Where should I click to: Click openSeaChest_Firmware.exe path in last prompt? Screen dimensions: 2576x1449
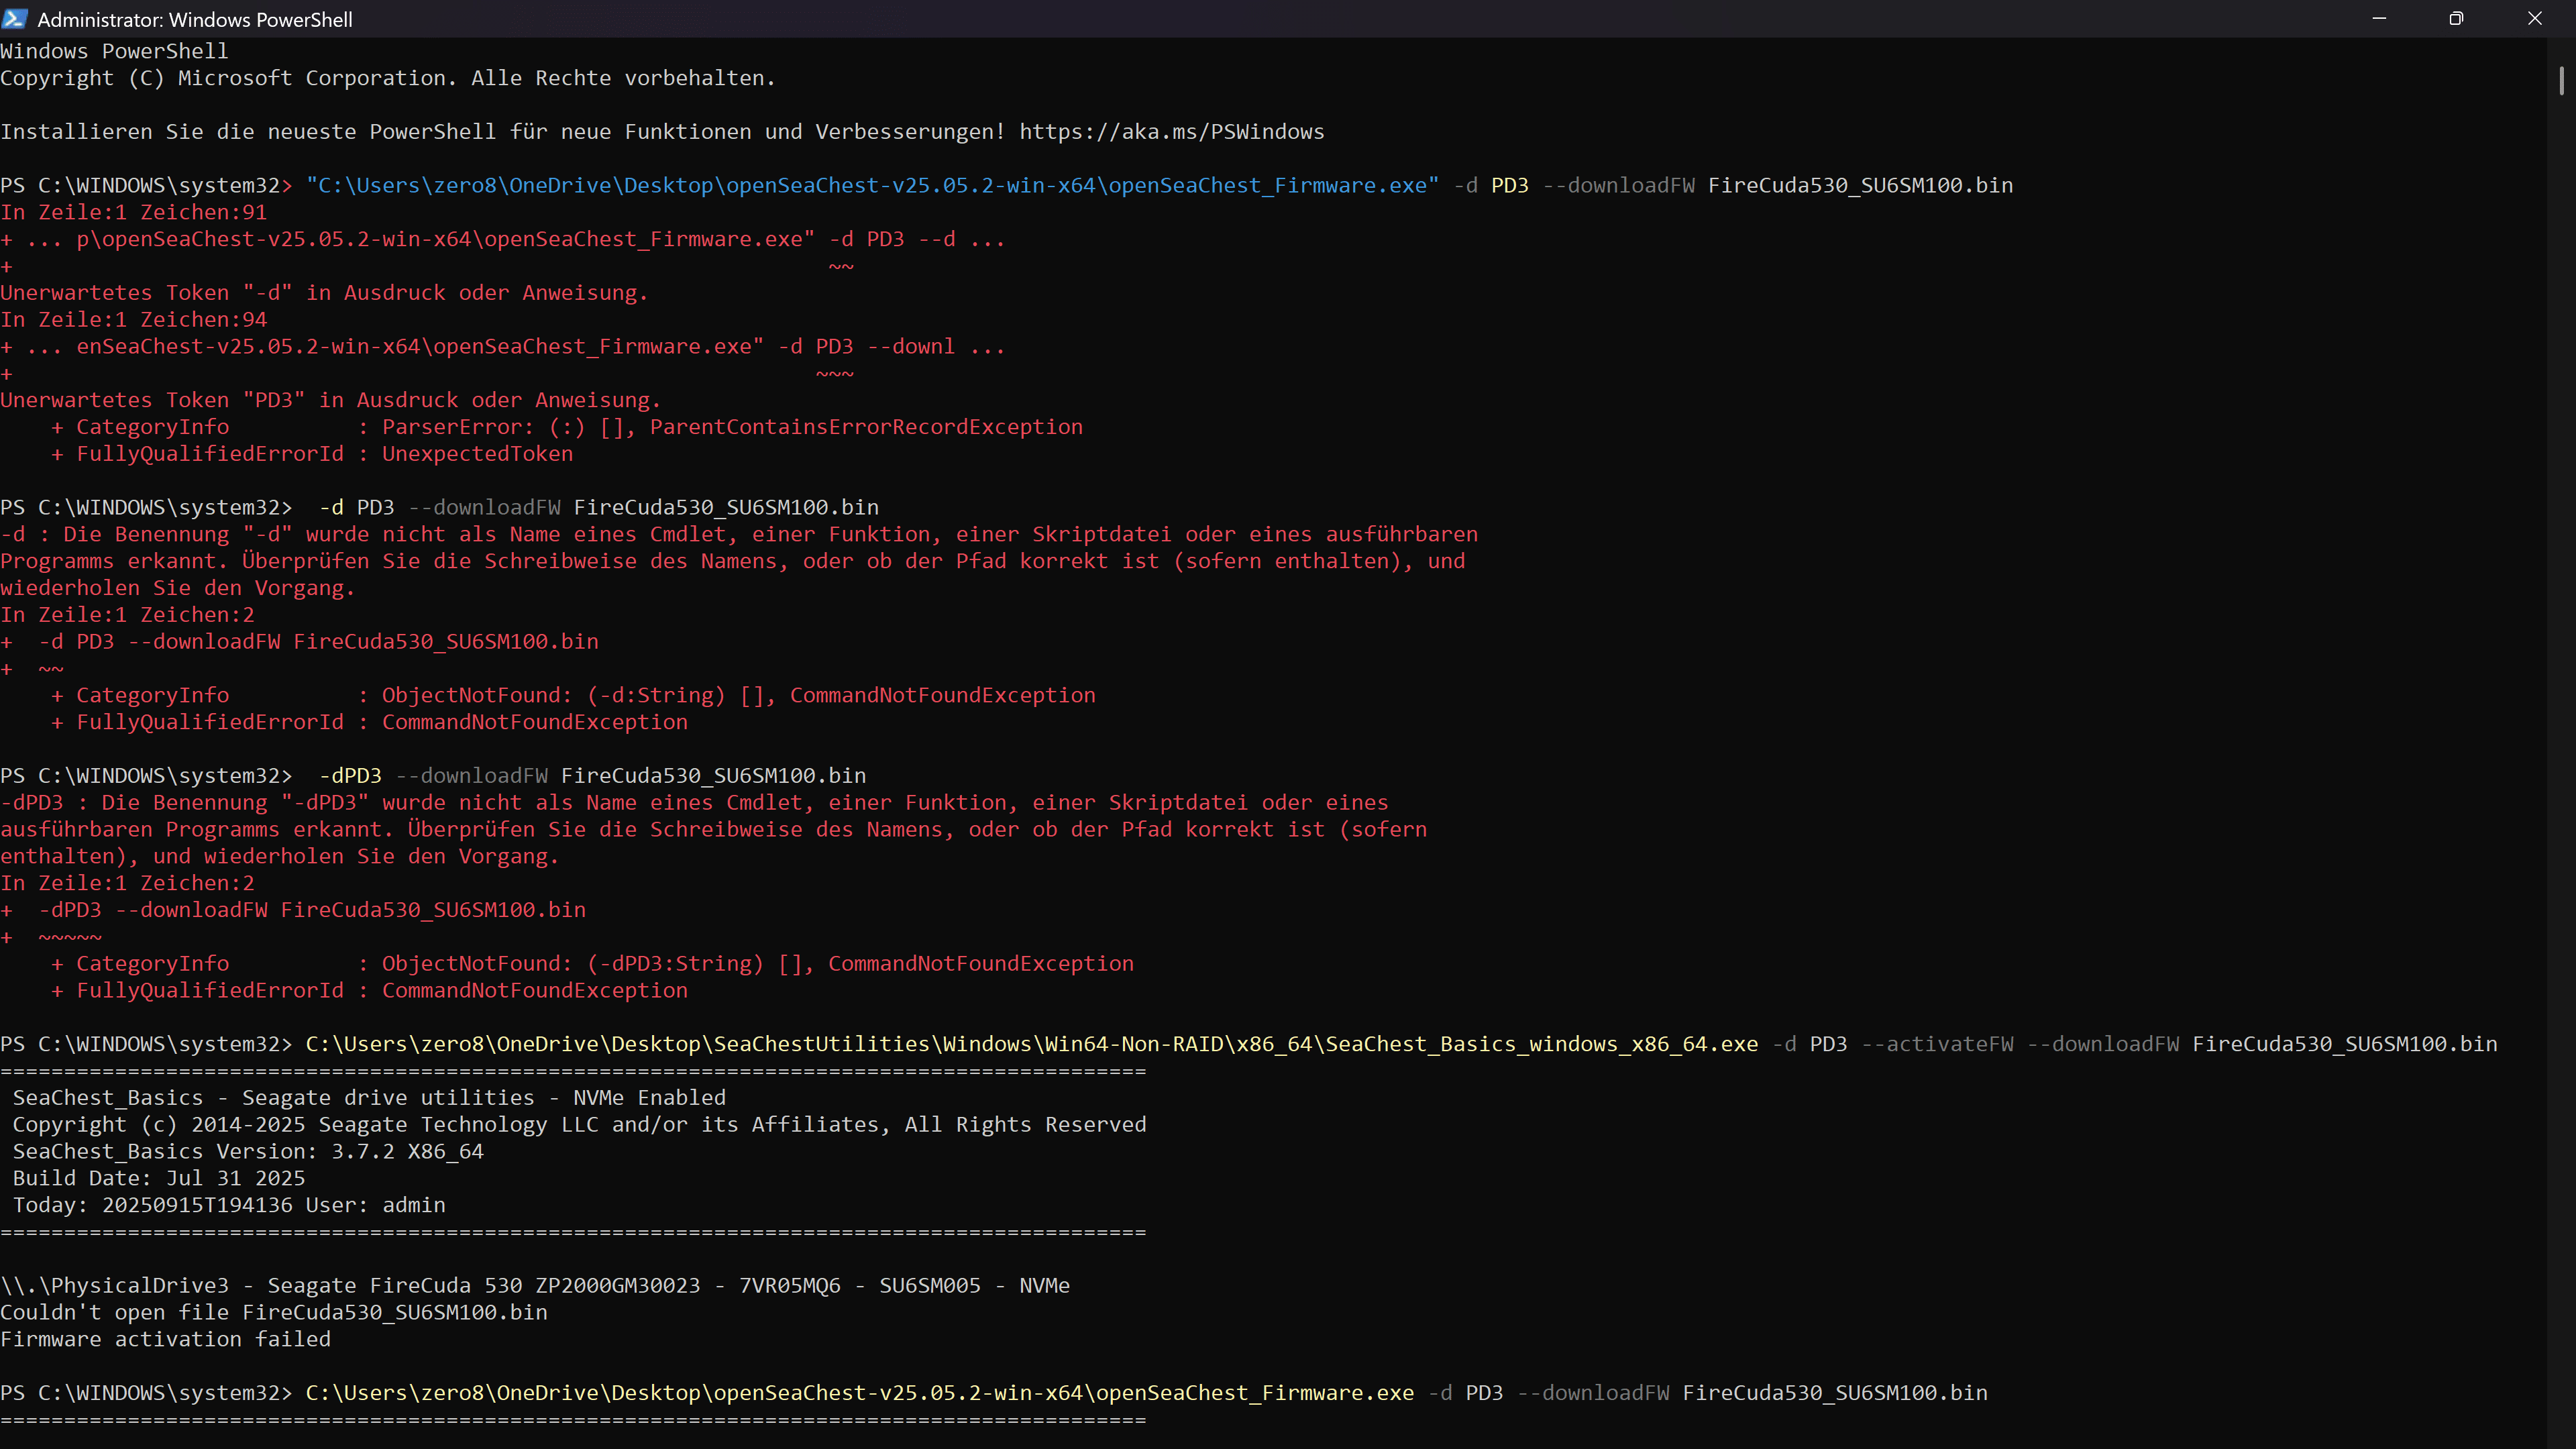[859, 1393]
